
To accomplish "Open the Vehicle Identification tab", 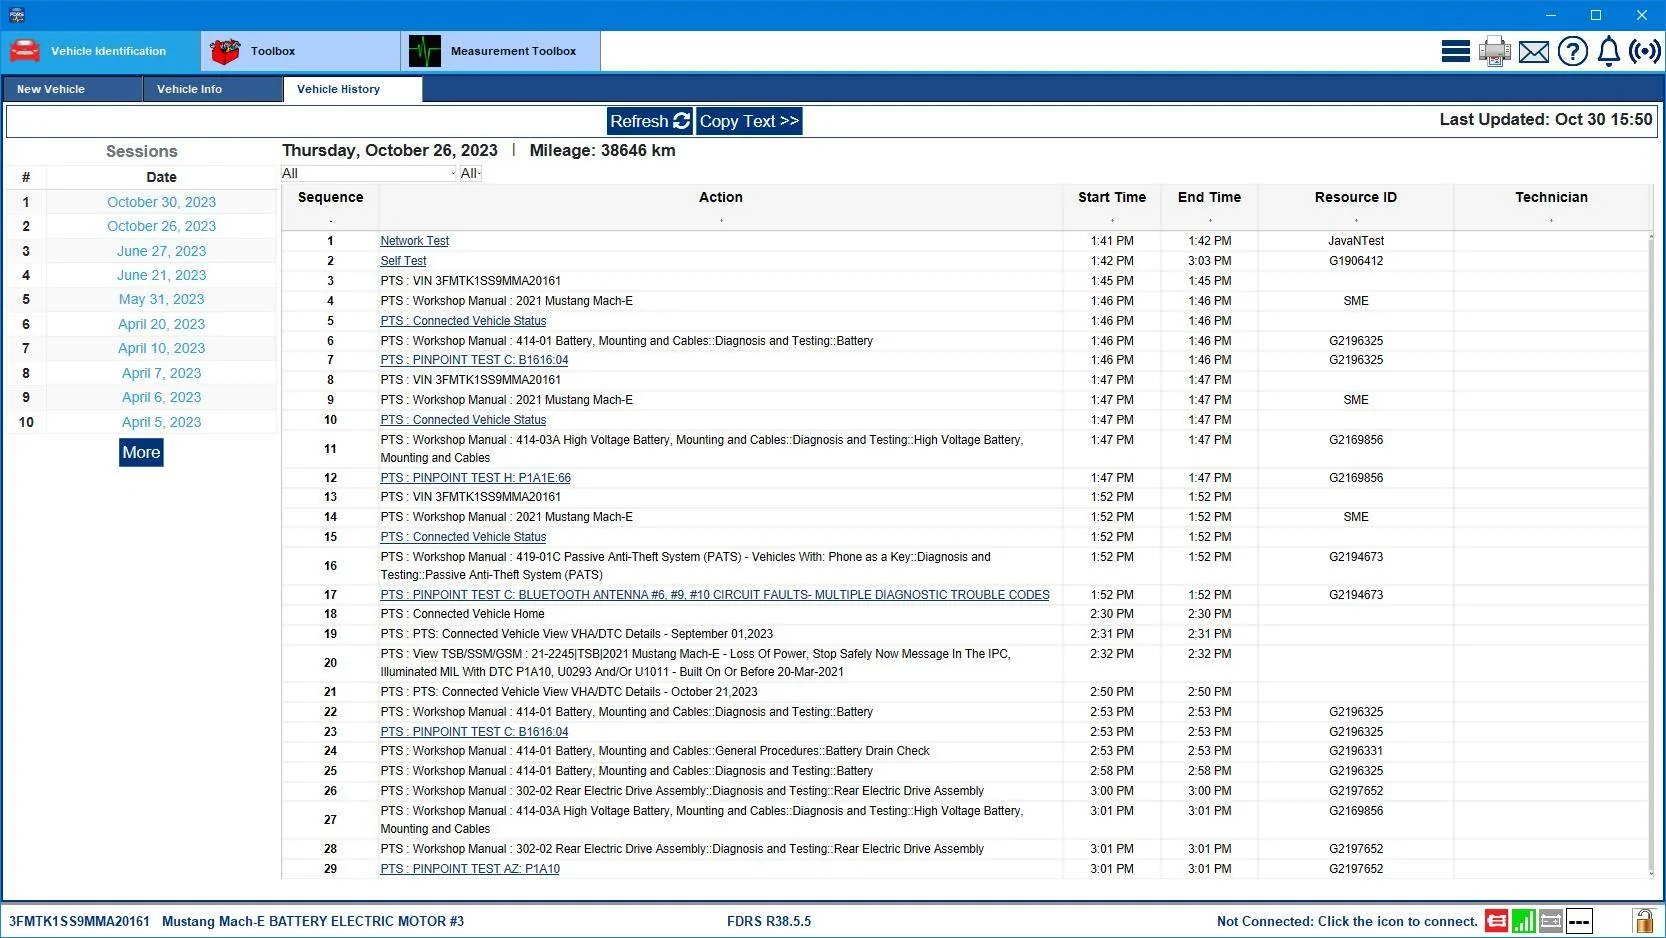I will coord(100,51).
